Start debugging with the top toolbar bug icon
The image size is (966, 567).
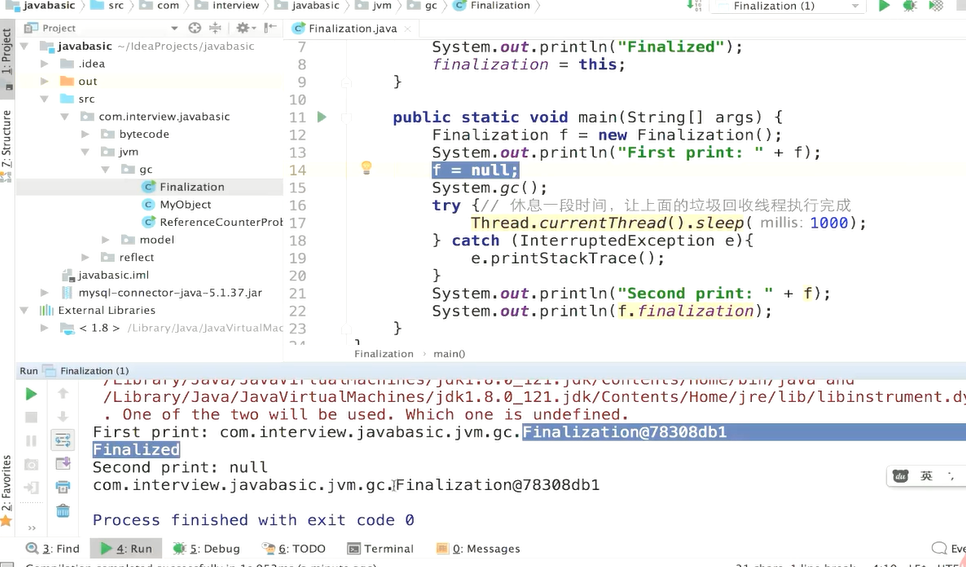[909, 6]
